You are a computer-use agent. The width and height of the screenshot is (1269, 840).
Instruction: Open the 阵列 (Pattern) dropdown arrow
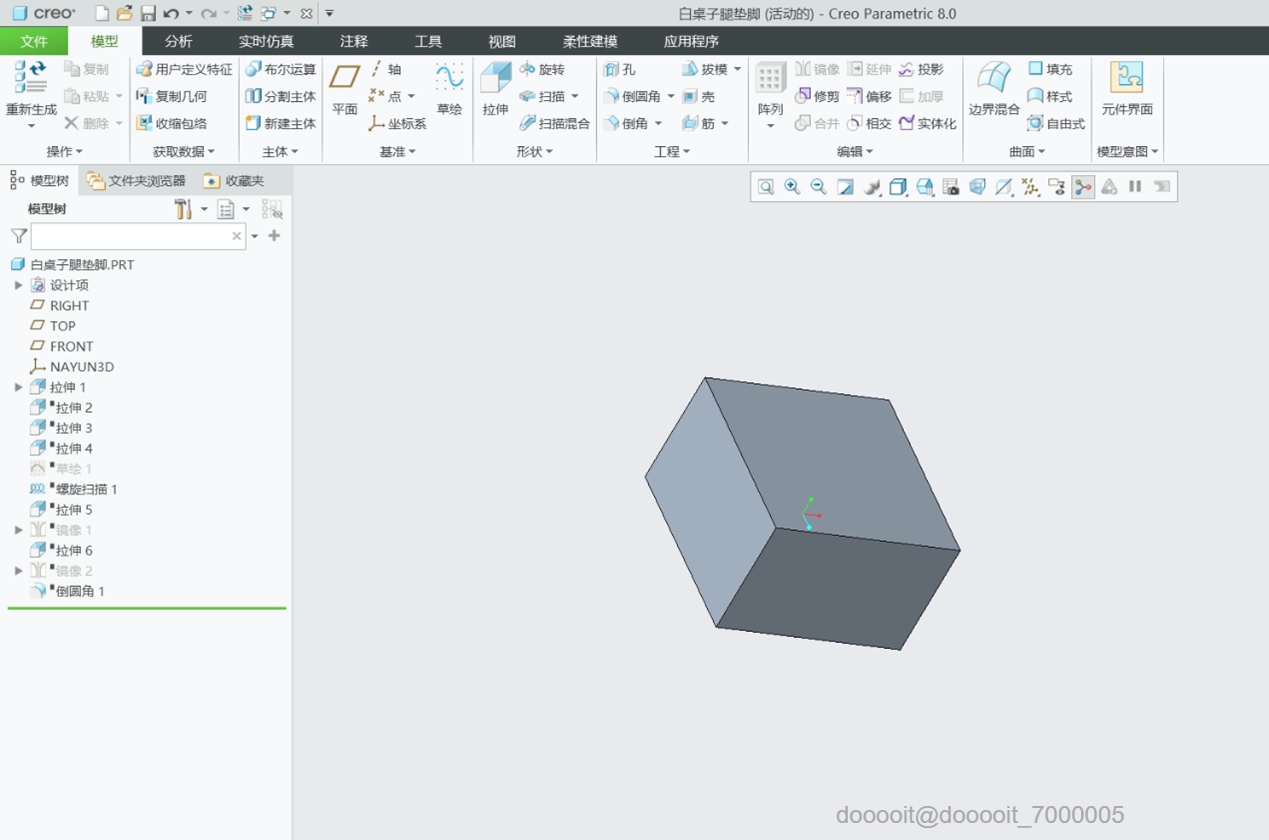tap(770, 126)
